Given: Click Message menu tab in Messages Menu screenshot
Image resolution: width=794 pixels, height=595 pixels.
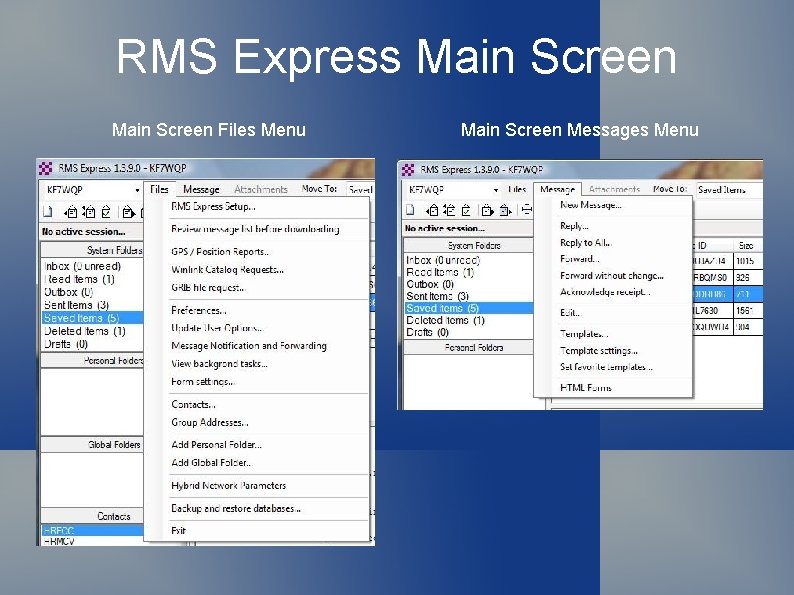Looking at the screenshot, I should [558, 189].
